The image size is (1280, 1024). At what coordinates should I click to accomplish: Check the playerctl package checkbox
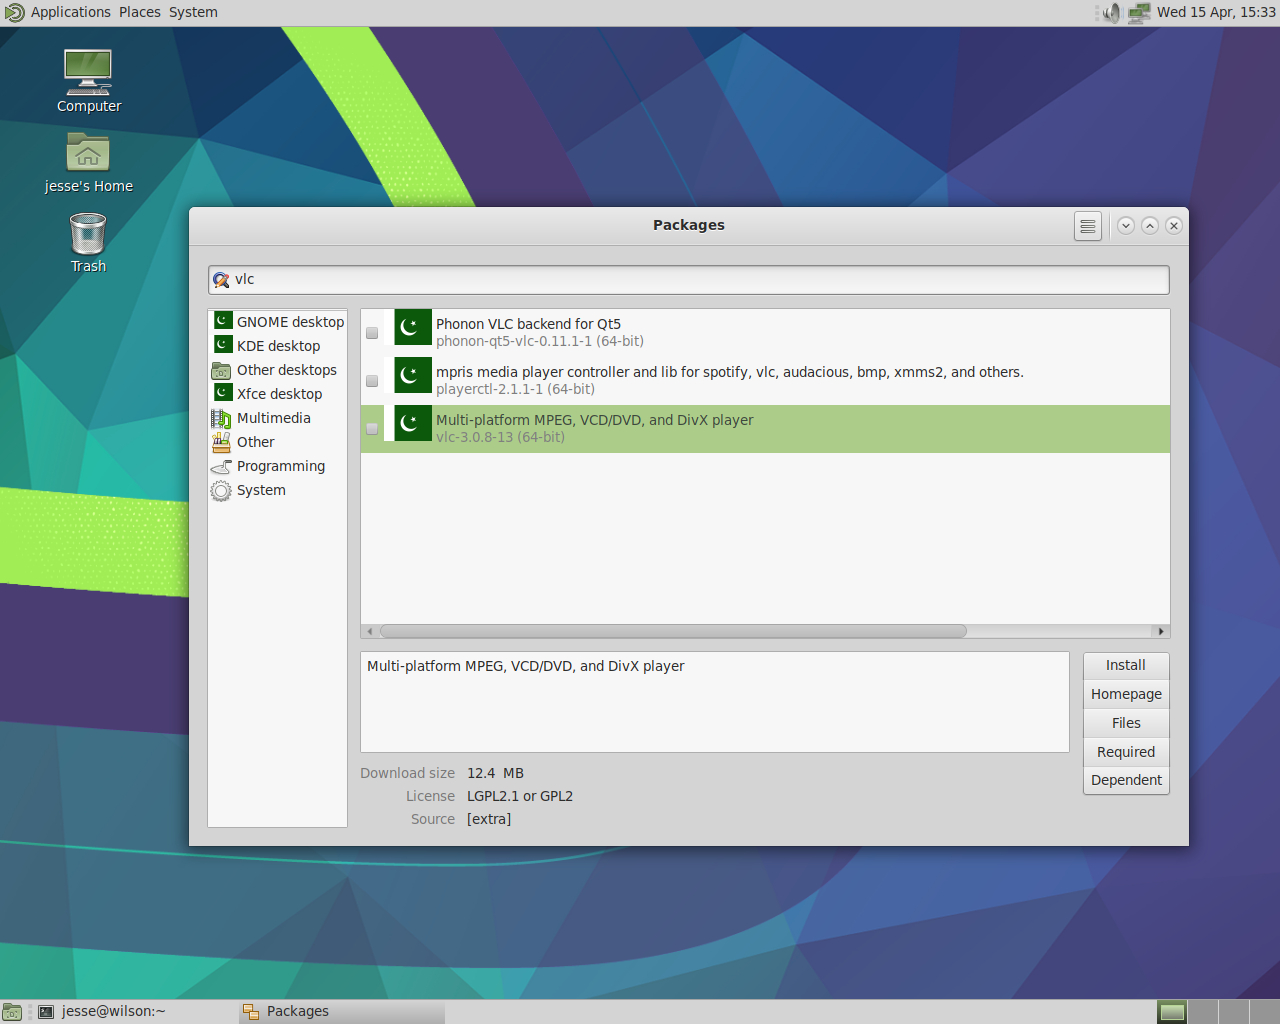click(x=372, y=381)
